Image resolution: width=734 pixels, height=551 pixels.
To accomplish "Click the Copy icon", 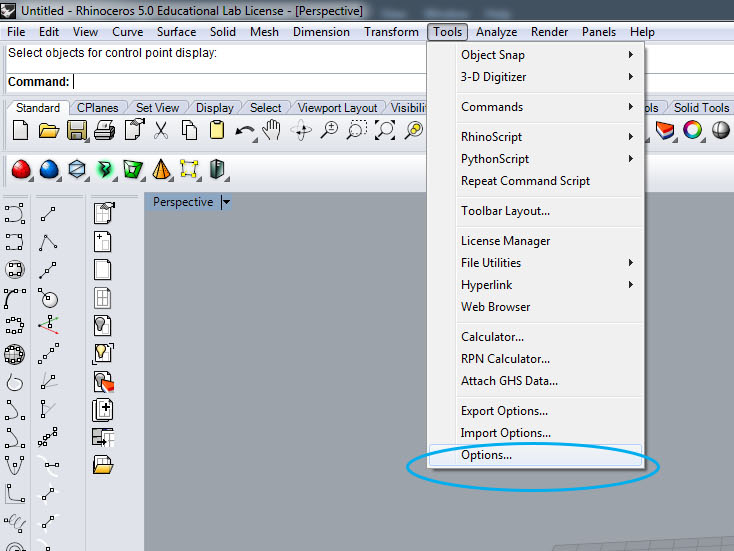I will click(189, 130).
